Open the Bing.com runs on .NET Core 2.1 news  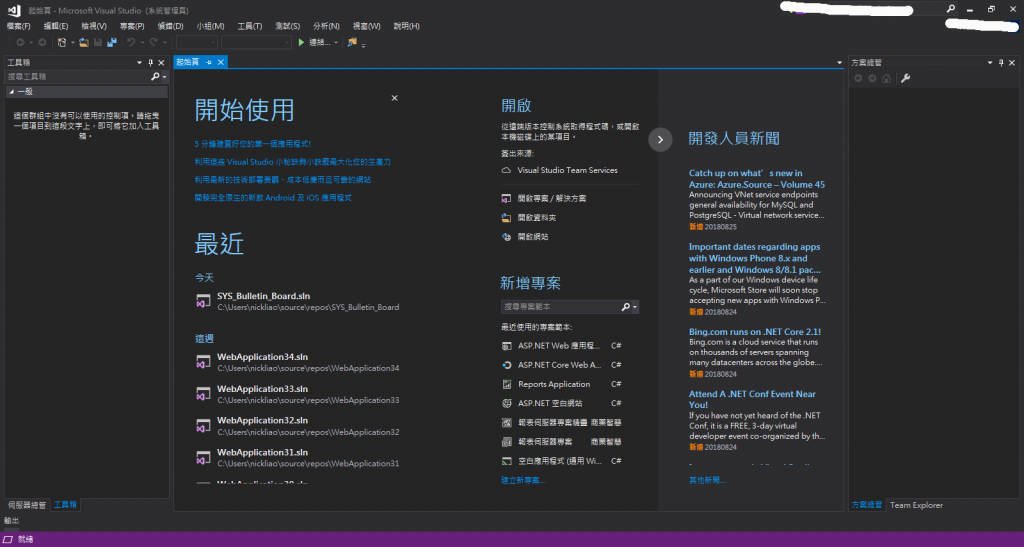pyautogui.click(x=755, y=332)
